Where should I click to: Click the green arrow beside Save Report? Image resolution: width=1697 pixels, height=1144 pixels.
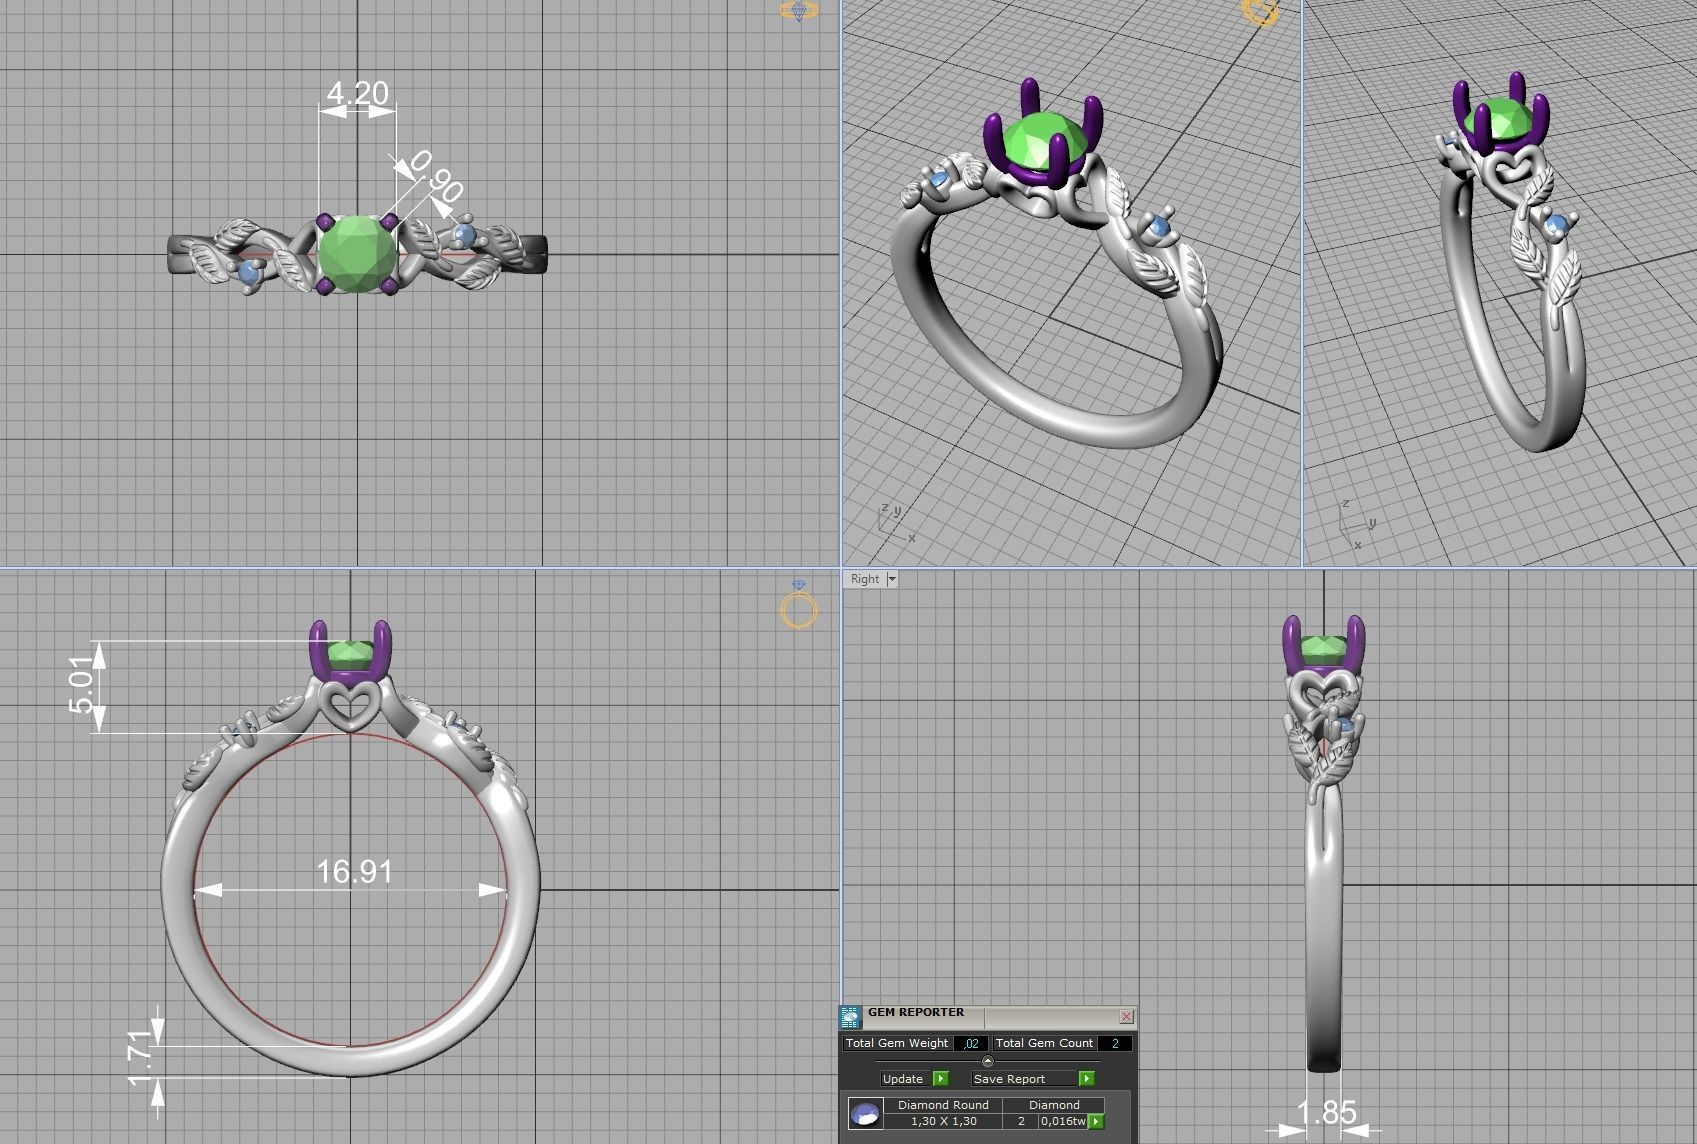click(1087, 1079)
